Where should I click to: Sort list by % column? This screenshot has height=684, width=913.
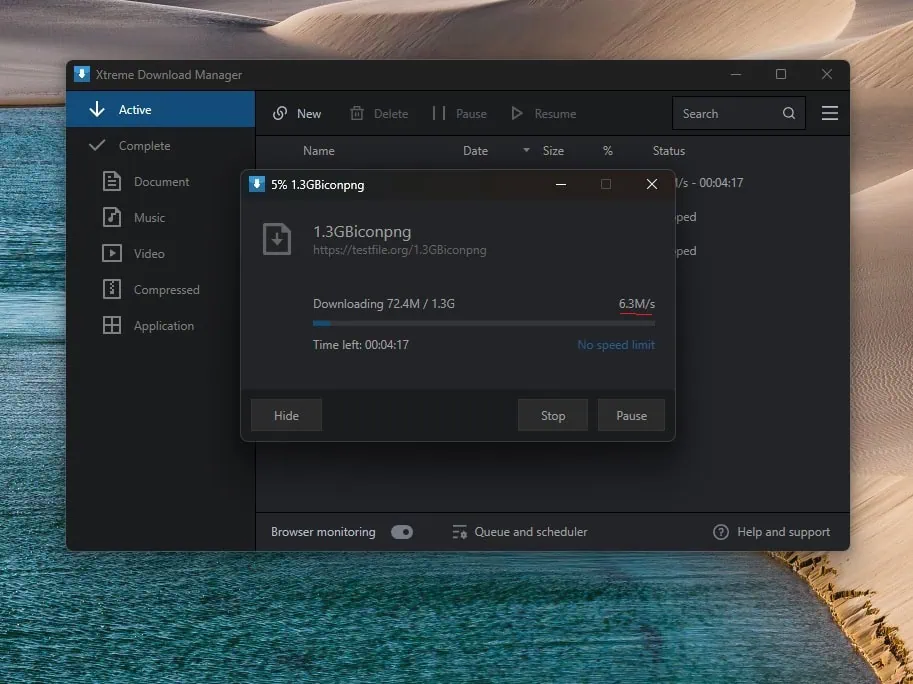(x=607, y=151)
